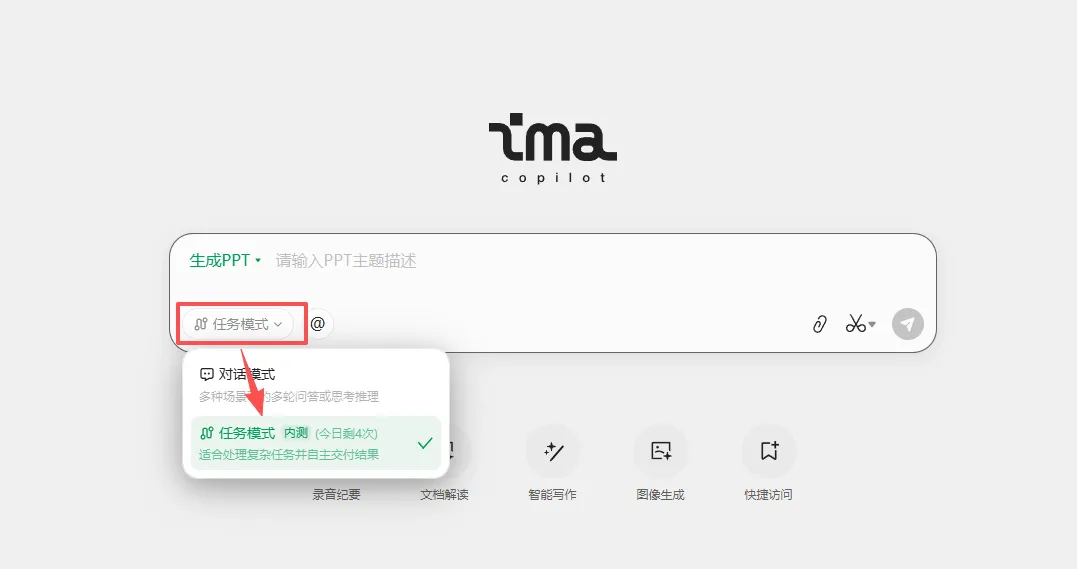This screenshot has width=1077, height=569.
Task: Click the 录音纪要 label
Action: pyautogui.click(x=337, y=495)
